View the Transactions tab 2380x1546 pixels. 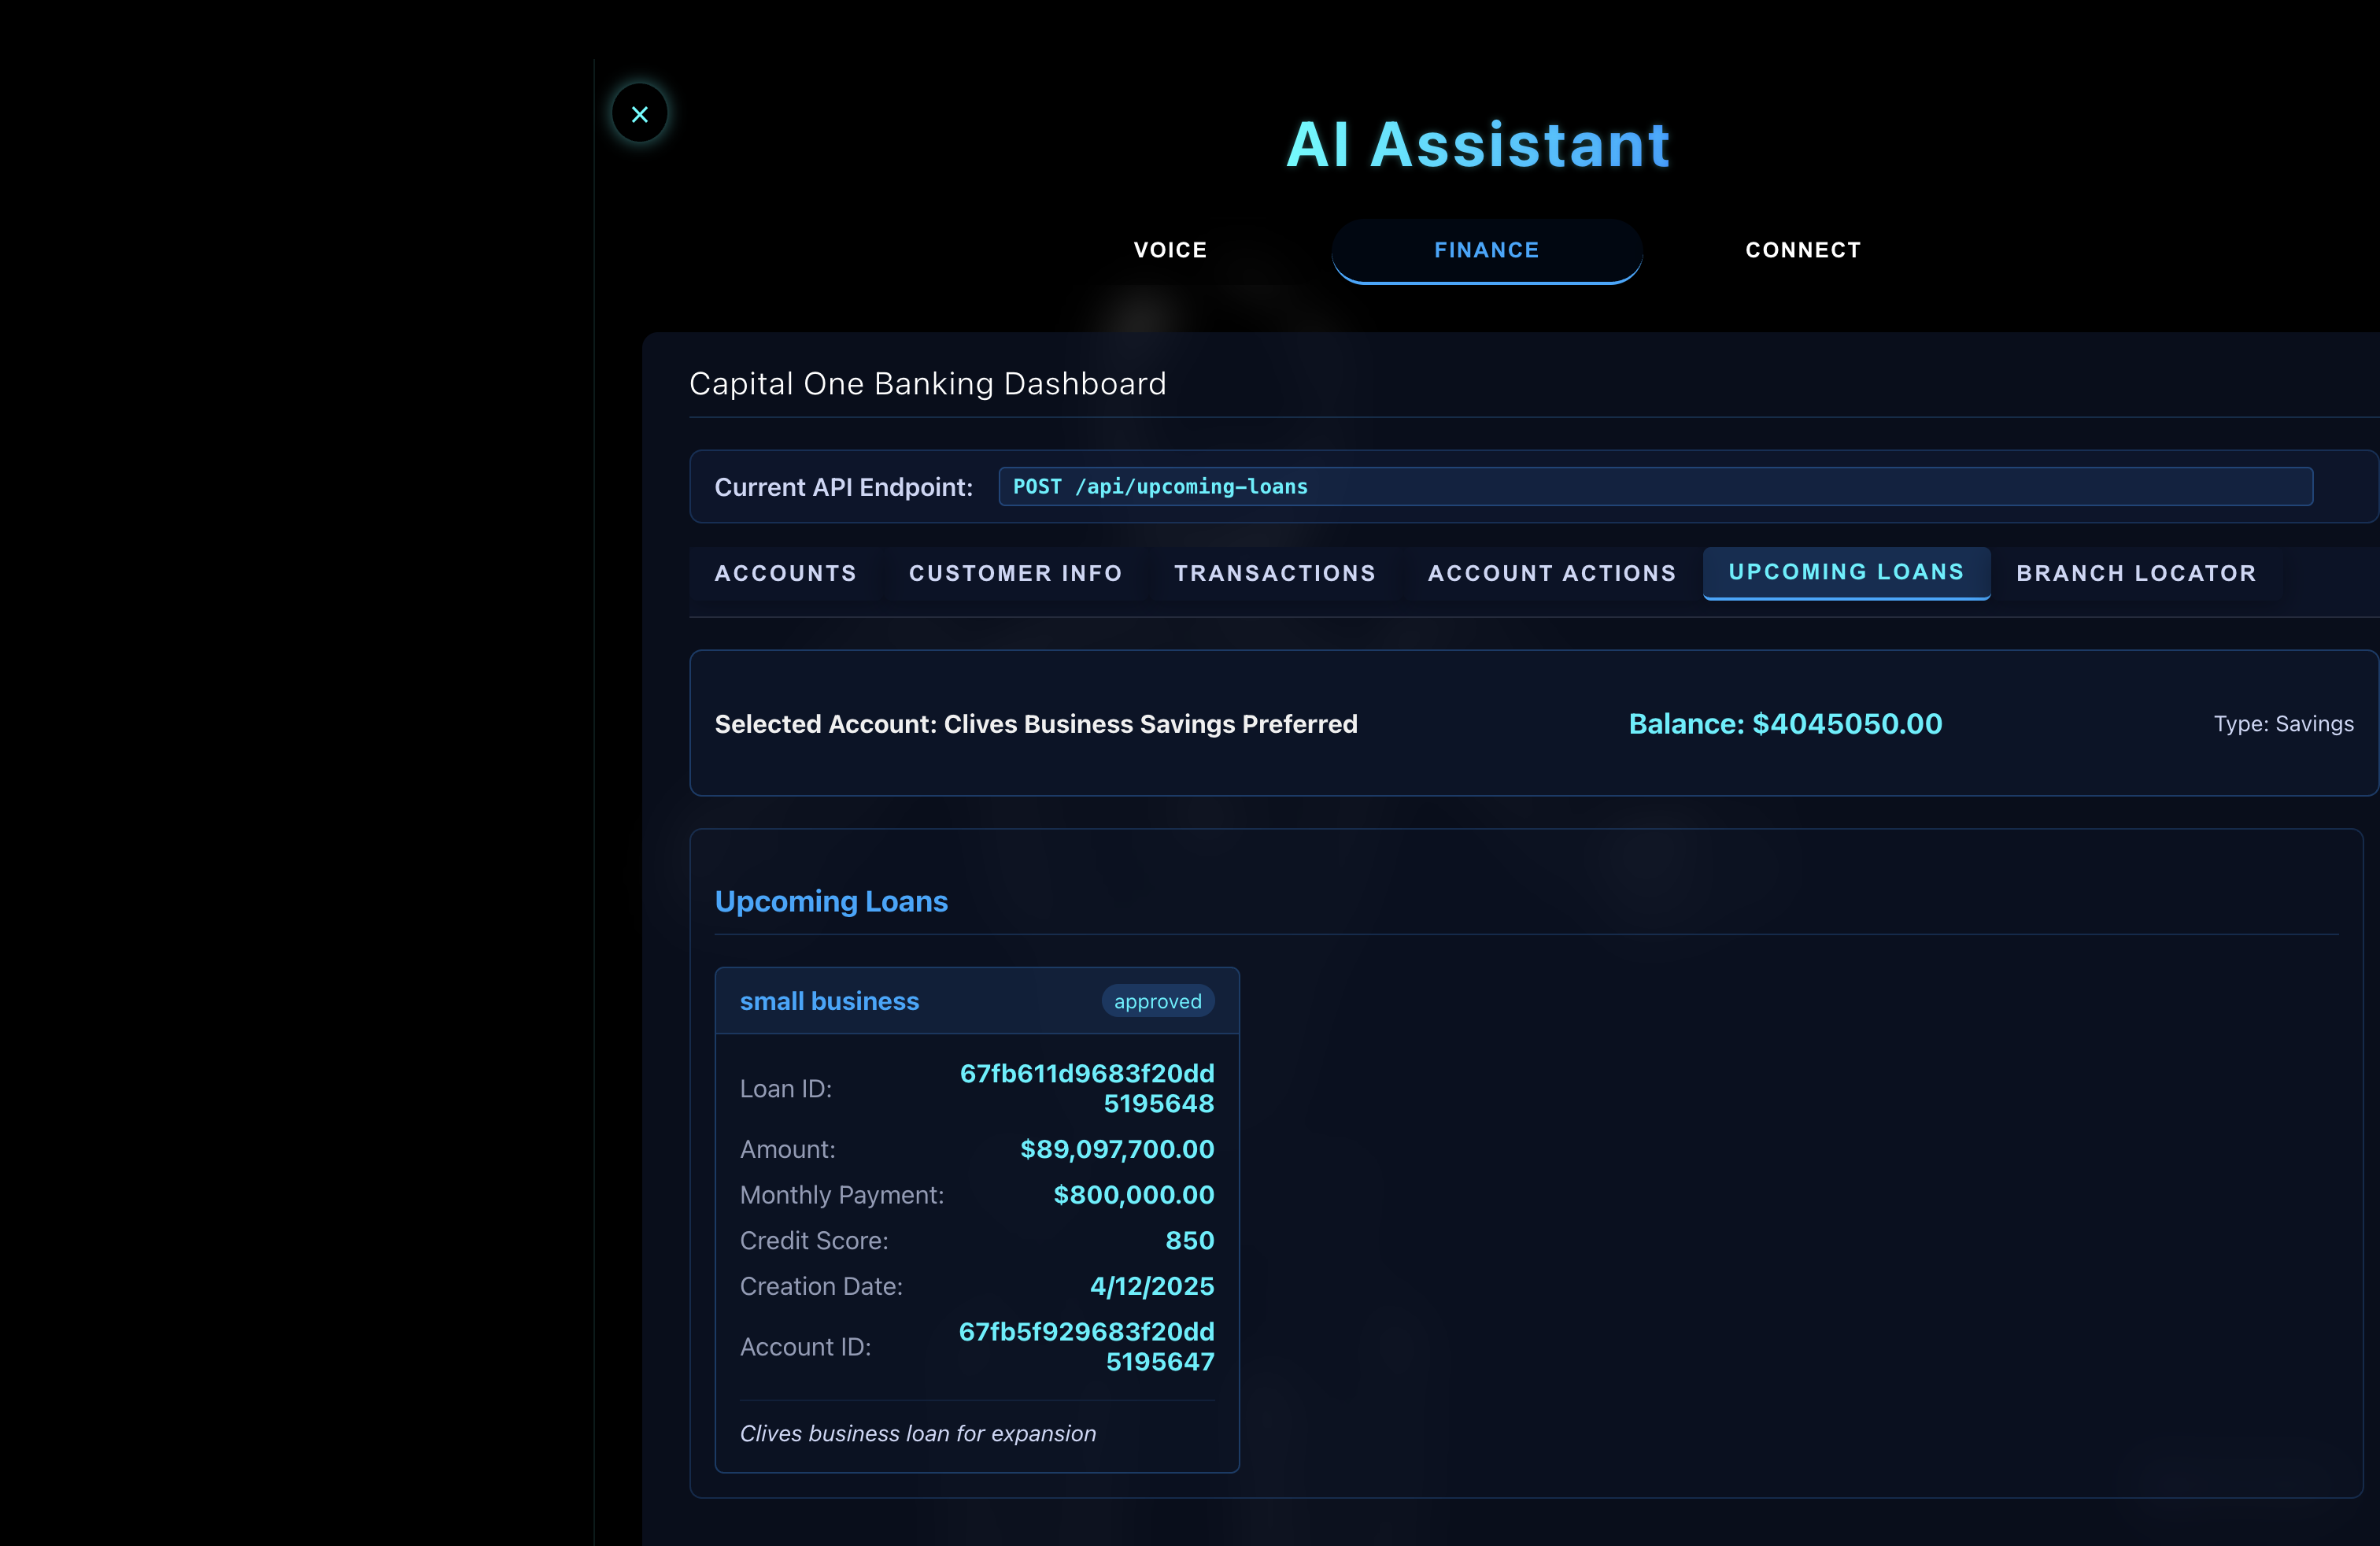[x=1274, y=573]
